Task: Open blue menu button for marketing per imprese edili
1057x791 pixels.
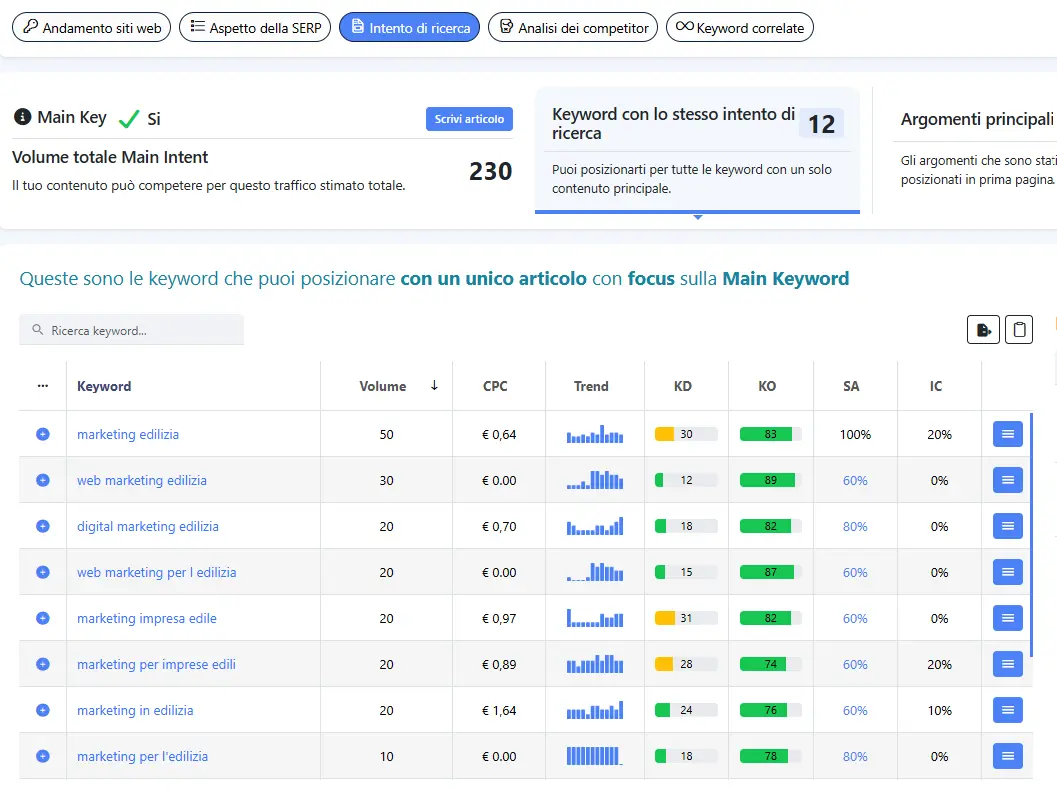Action: pyautogui.click(x=1008, y=664)
